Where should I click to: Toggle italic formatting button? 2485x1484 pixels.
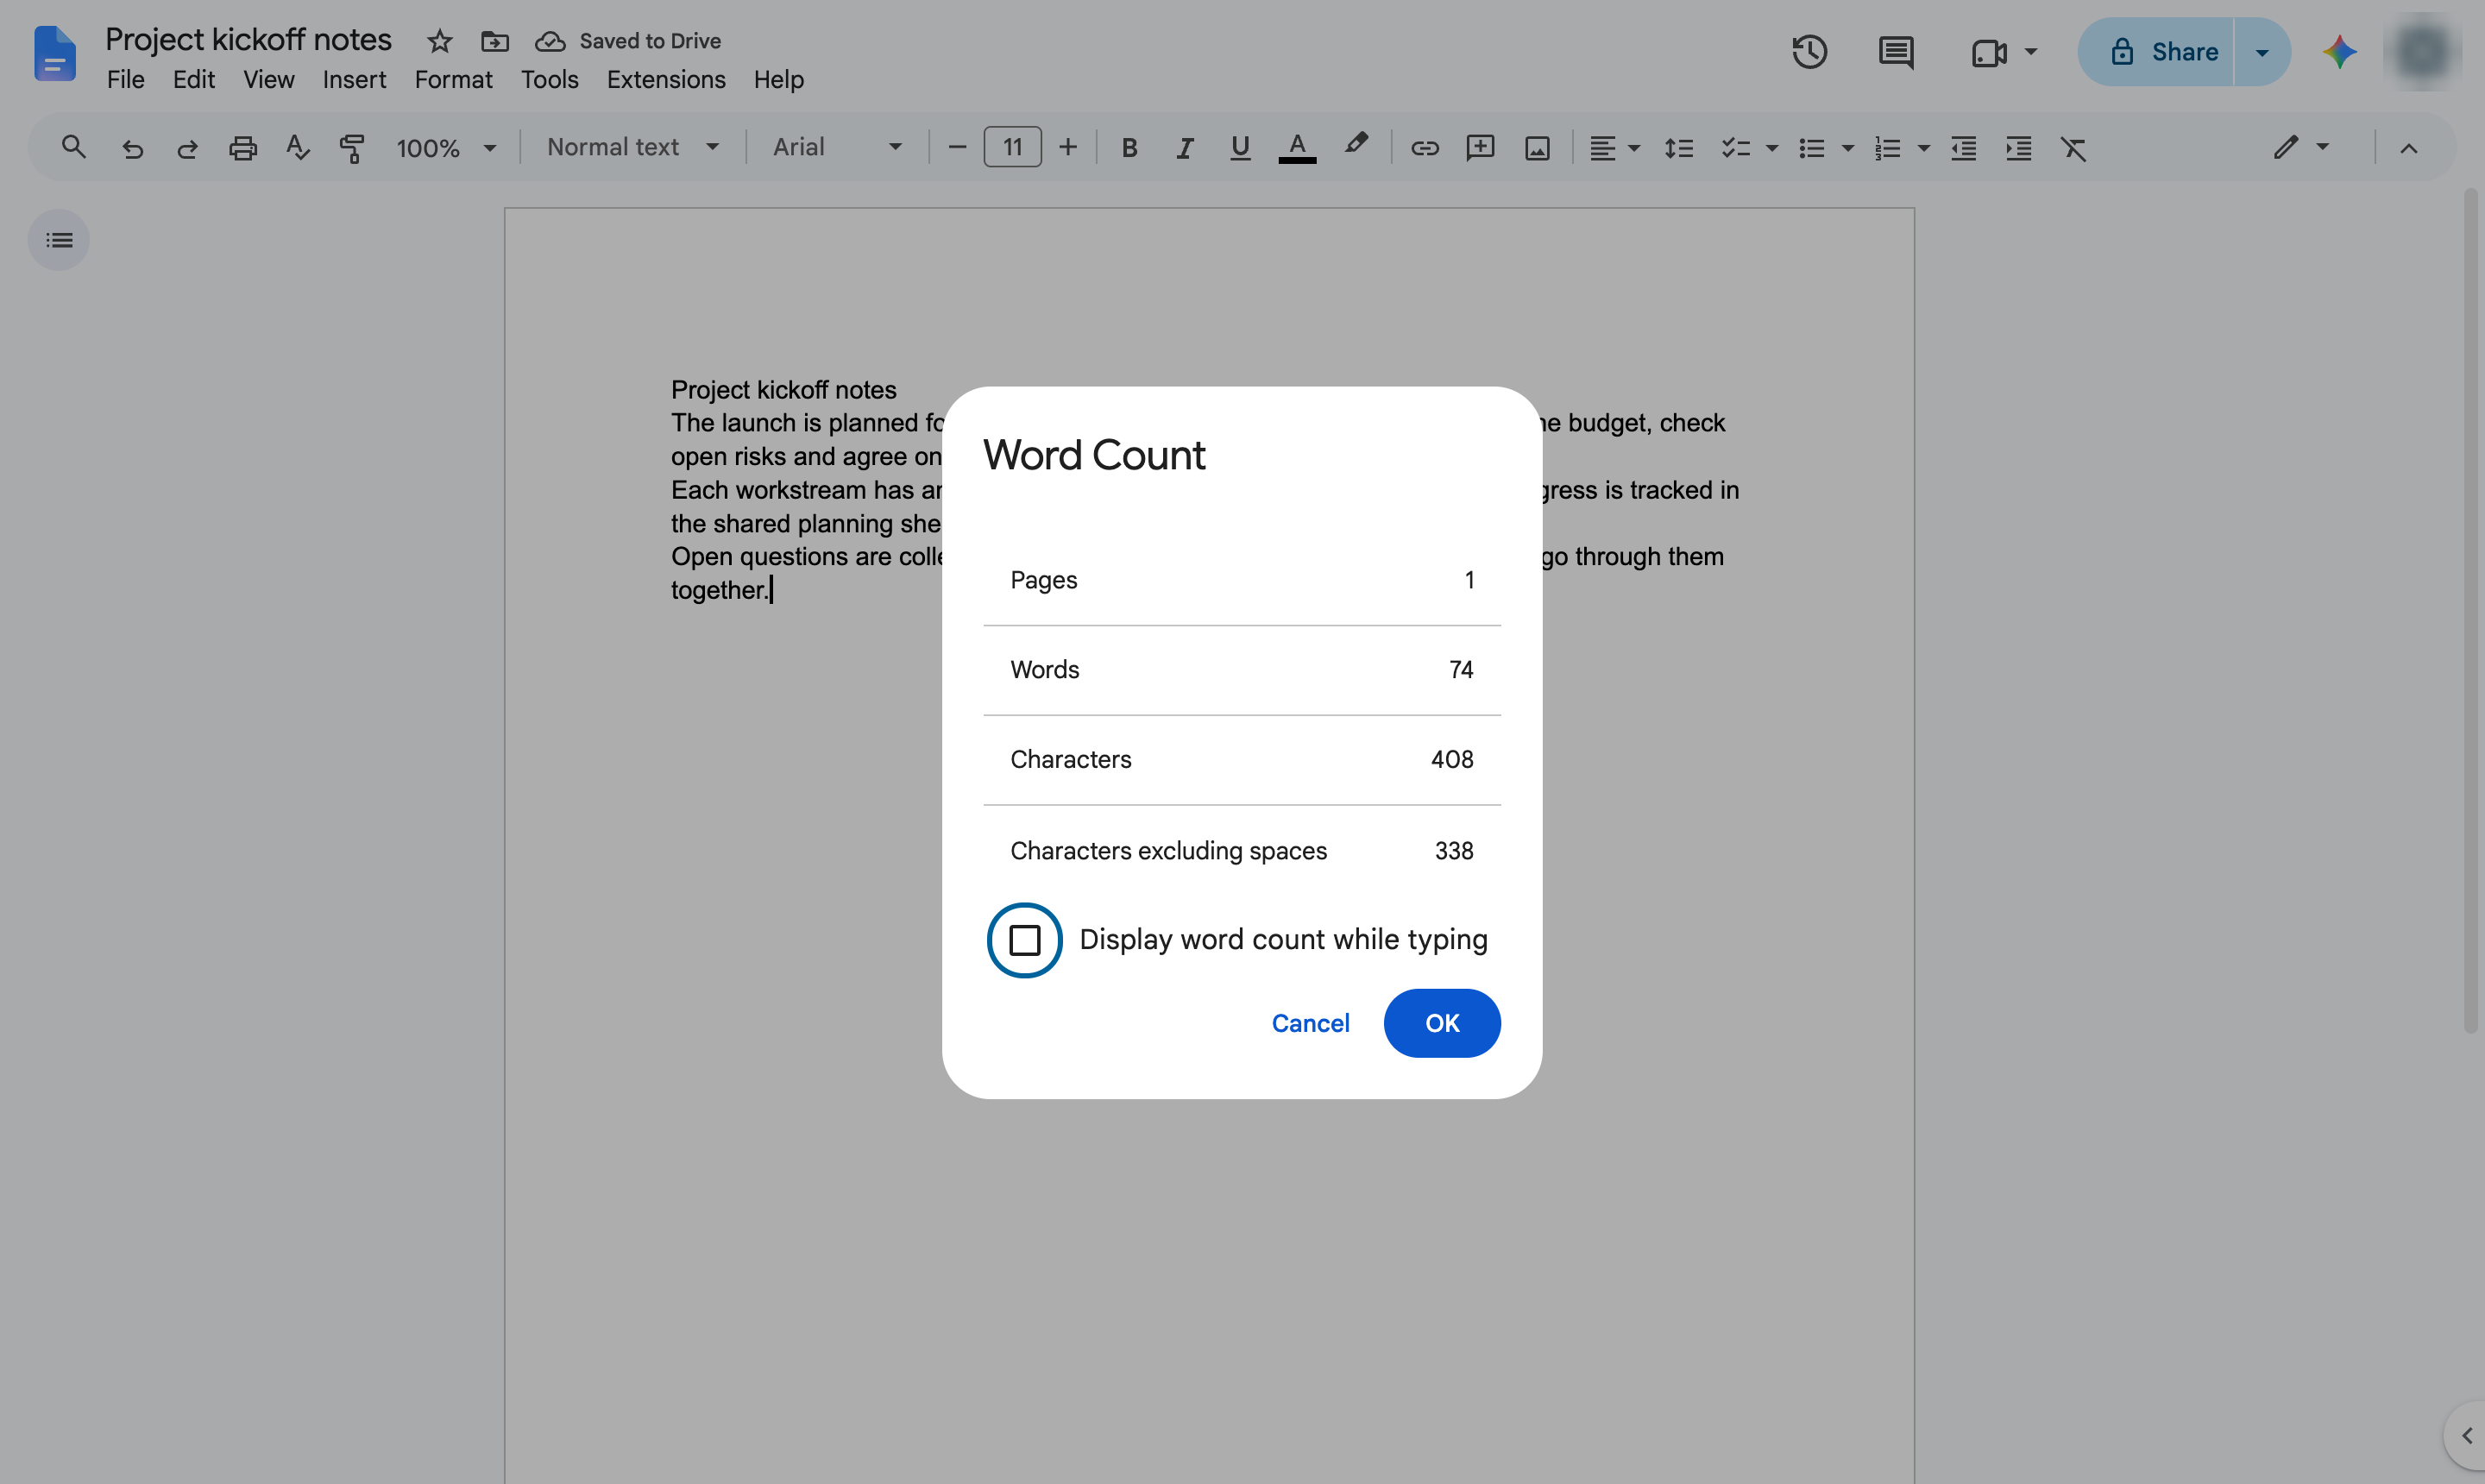click(1185, 148)
